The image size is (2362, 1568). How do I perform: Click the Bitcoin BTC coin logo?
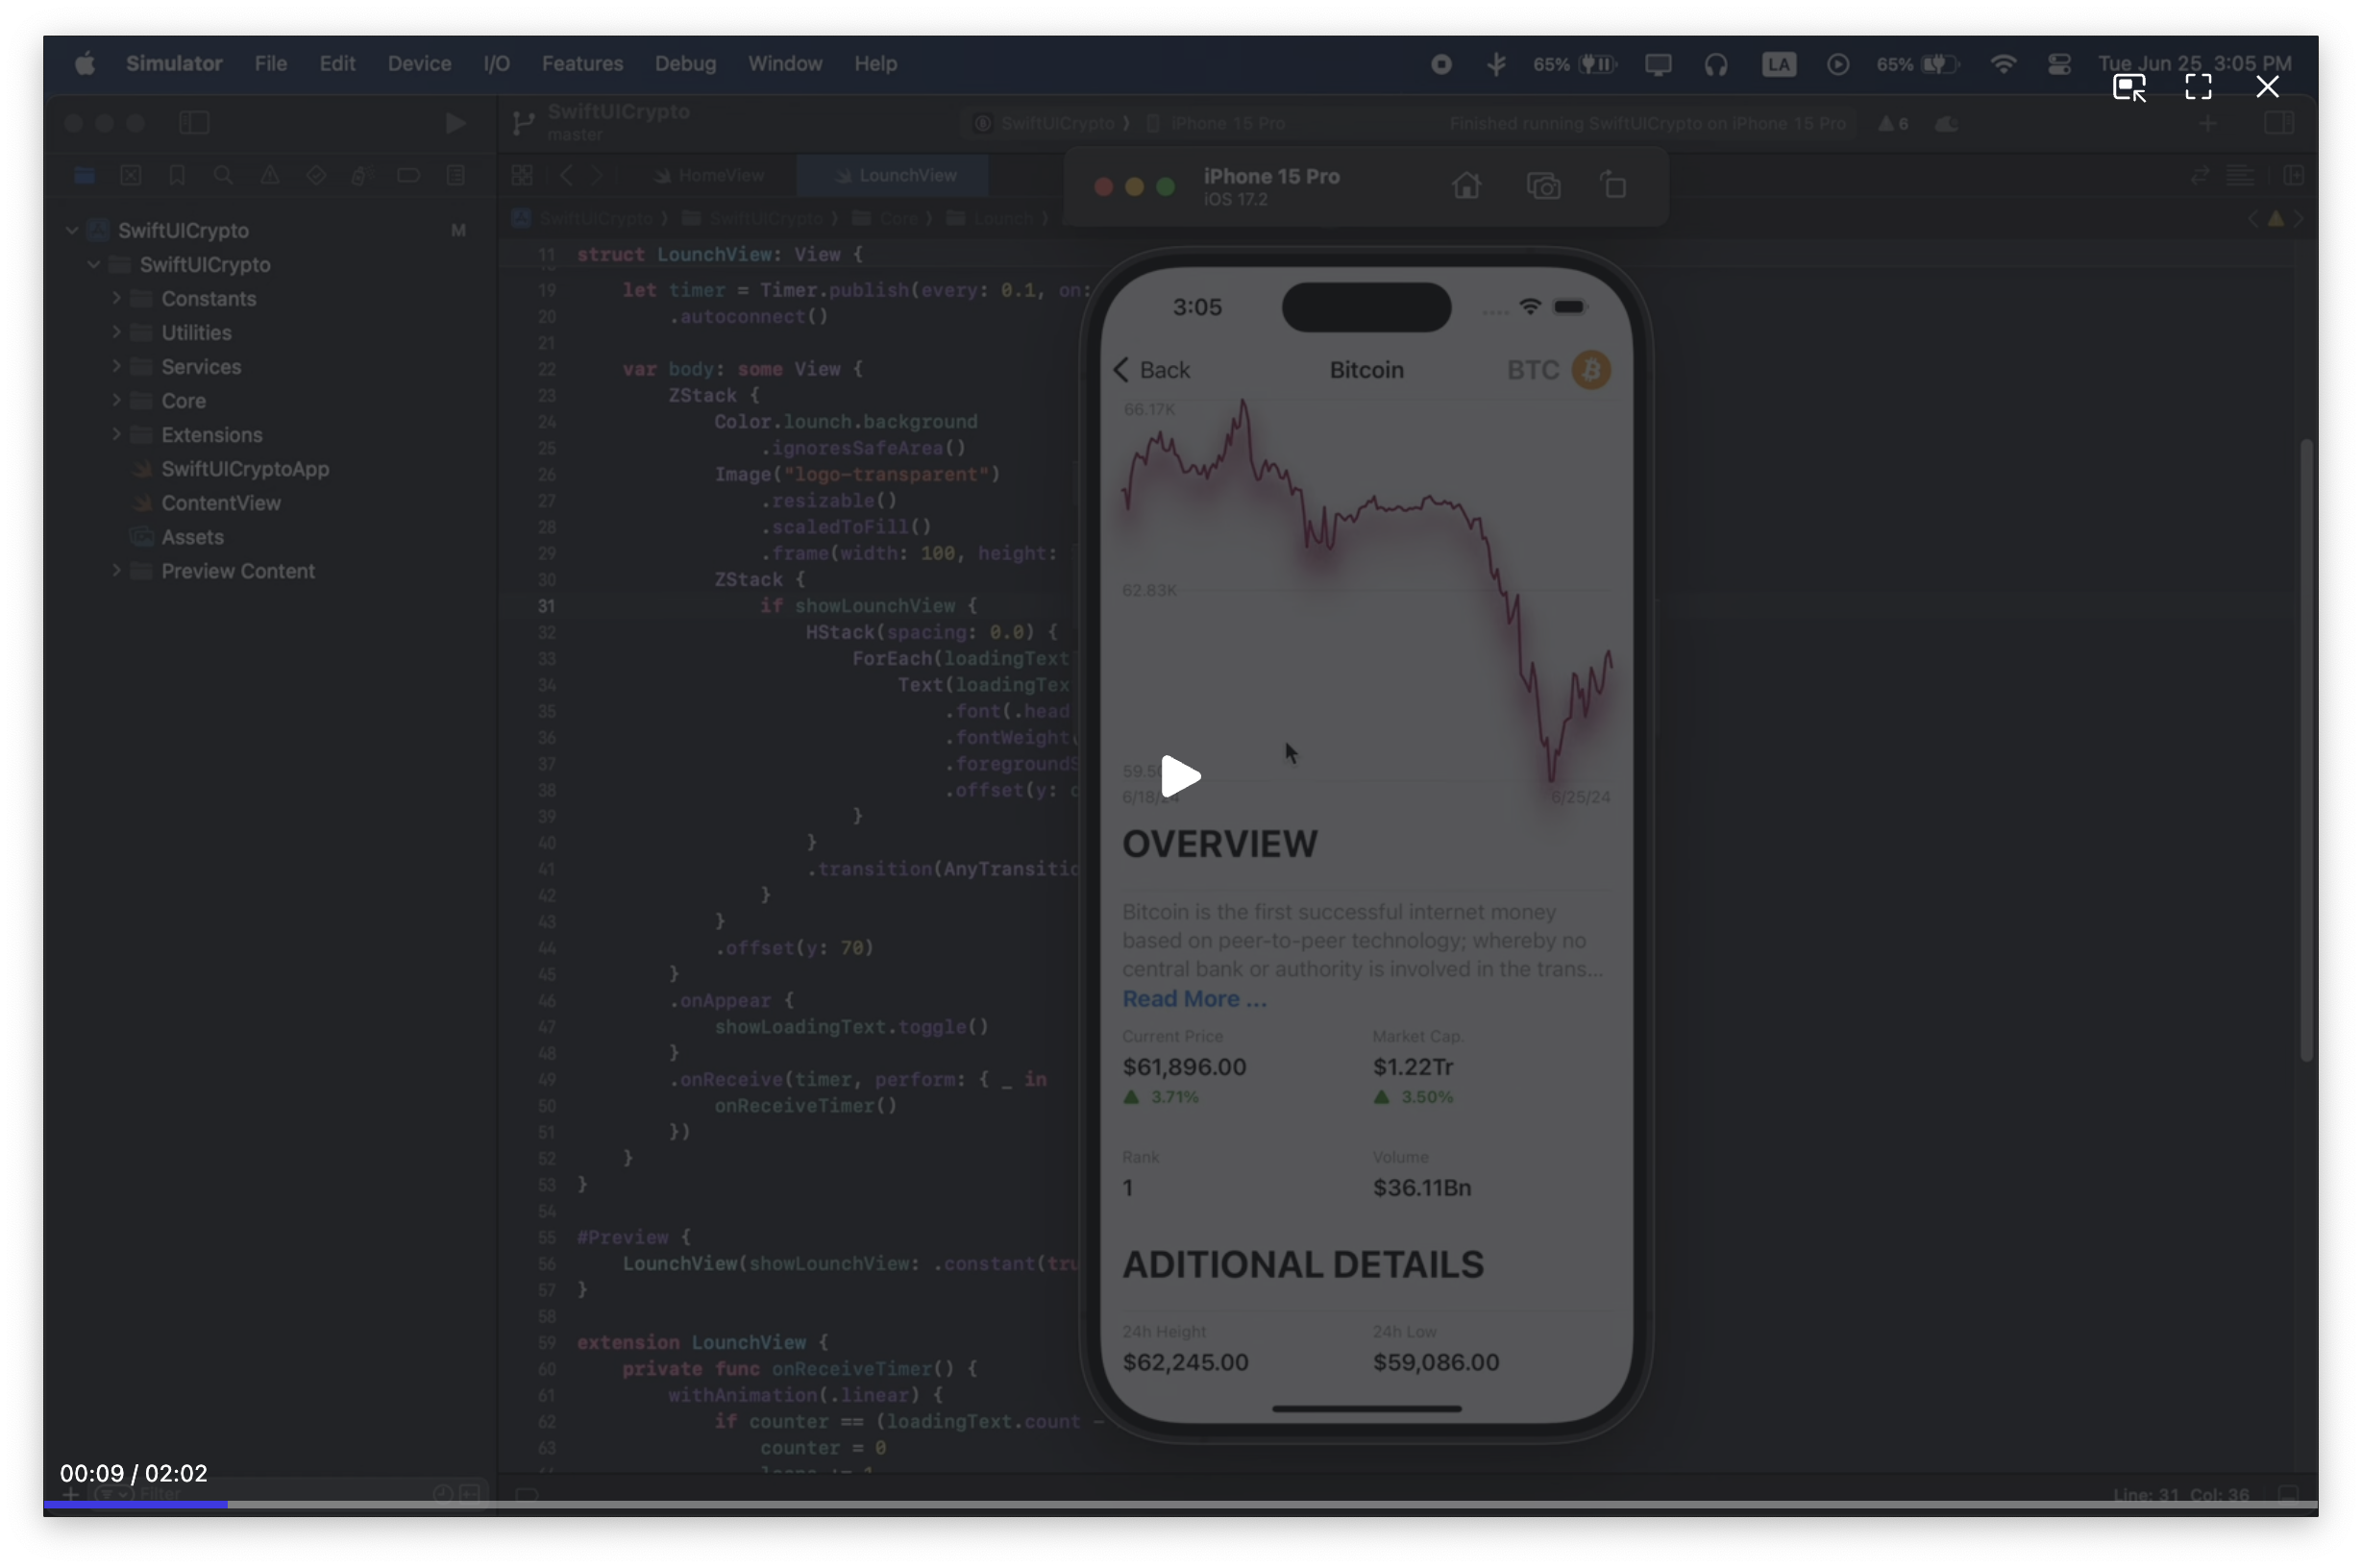coord(1590,370)
